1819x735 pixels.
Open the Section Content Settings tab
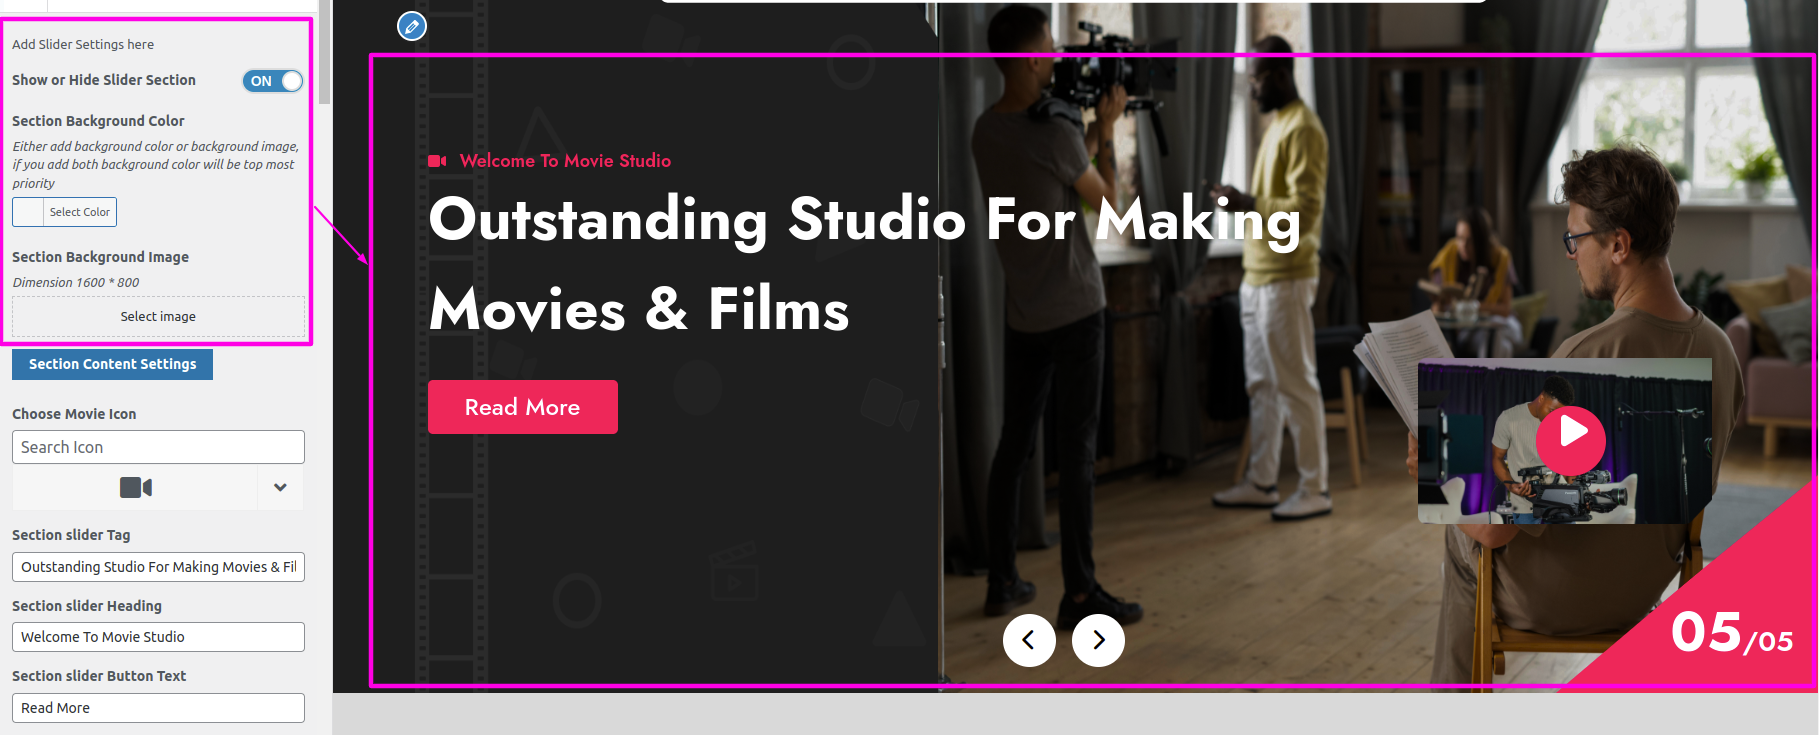point(112,364)
